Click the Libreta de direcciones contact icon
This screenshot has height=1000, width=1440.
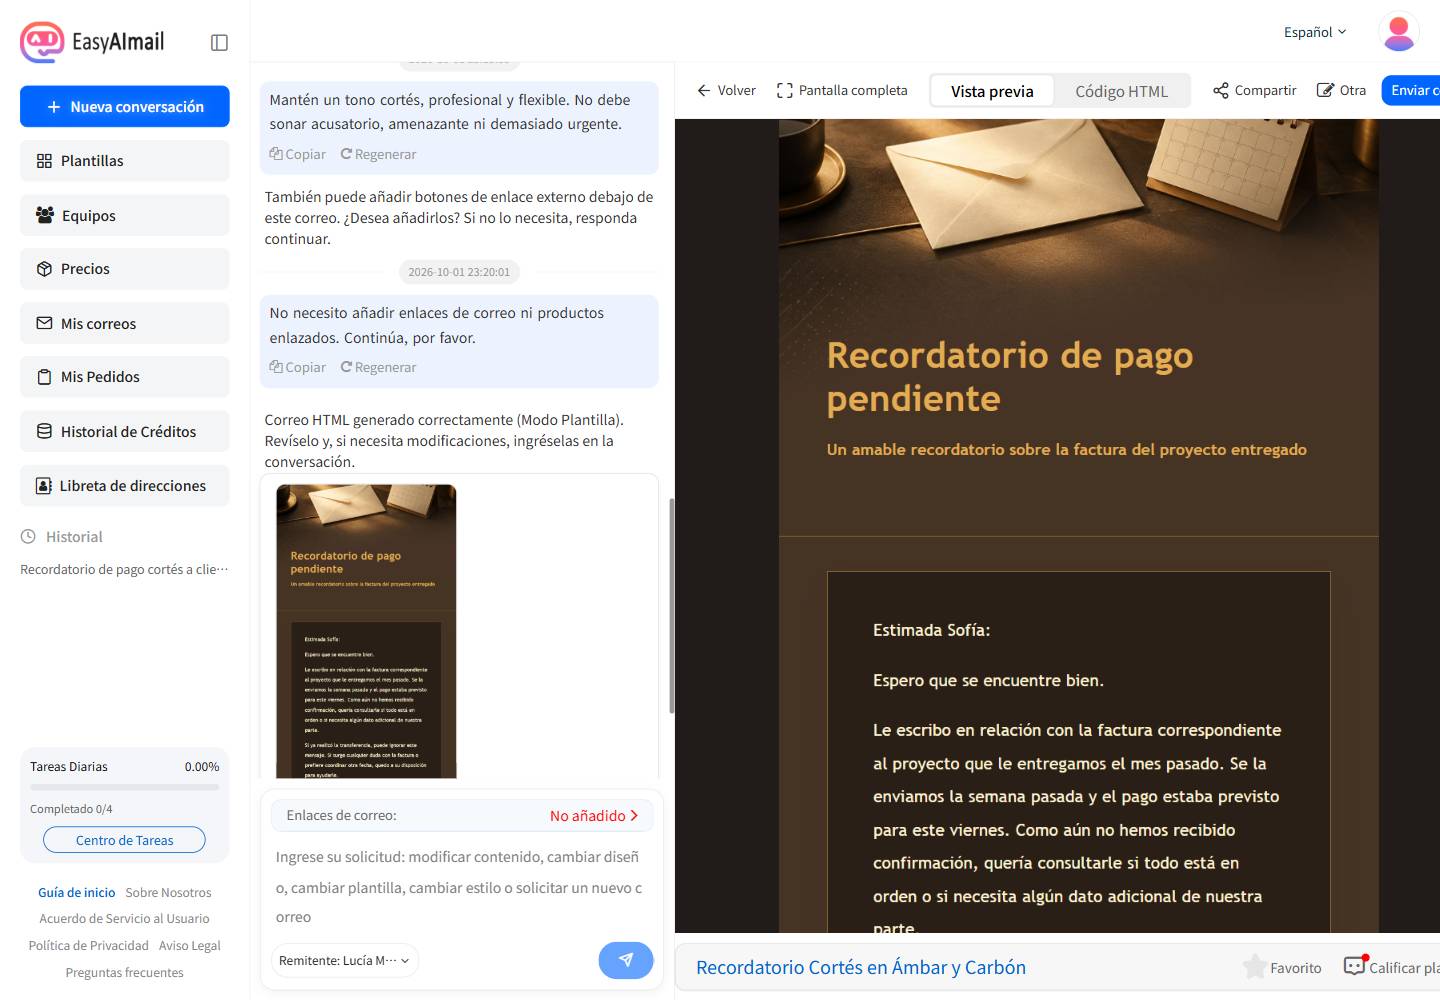44,486
